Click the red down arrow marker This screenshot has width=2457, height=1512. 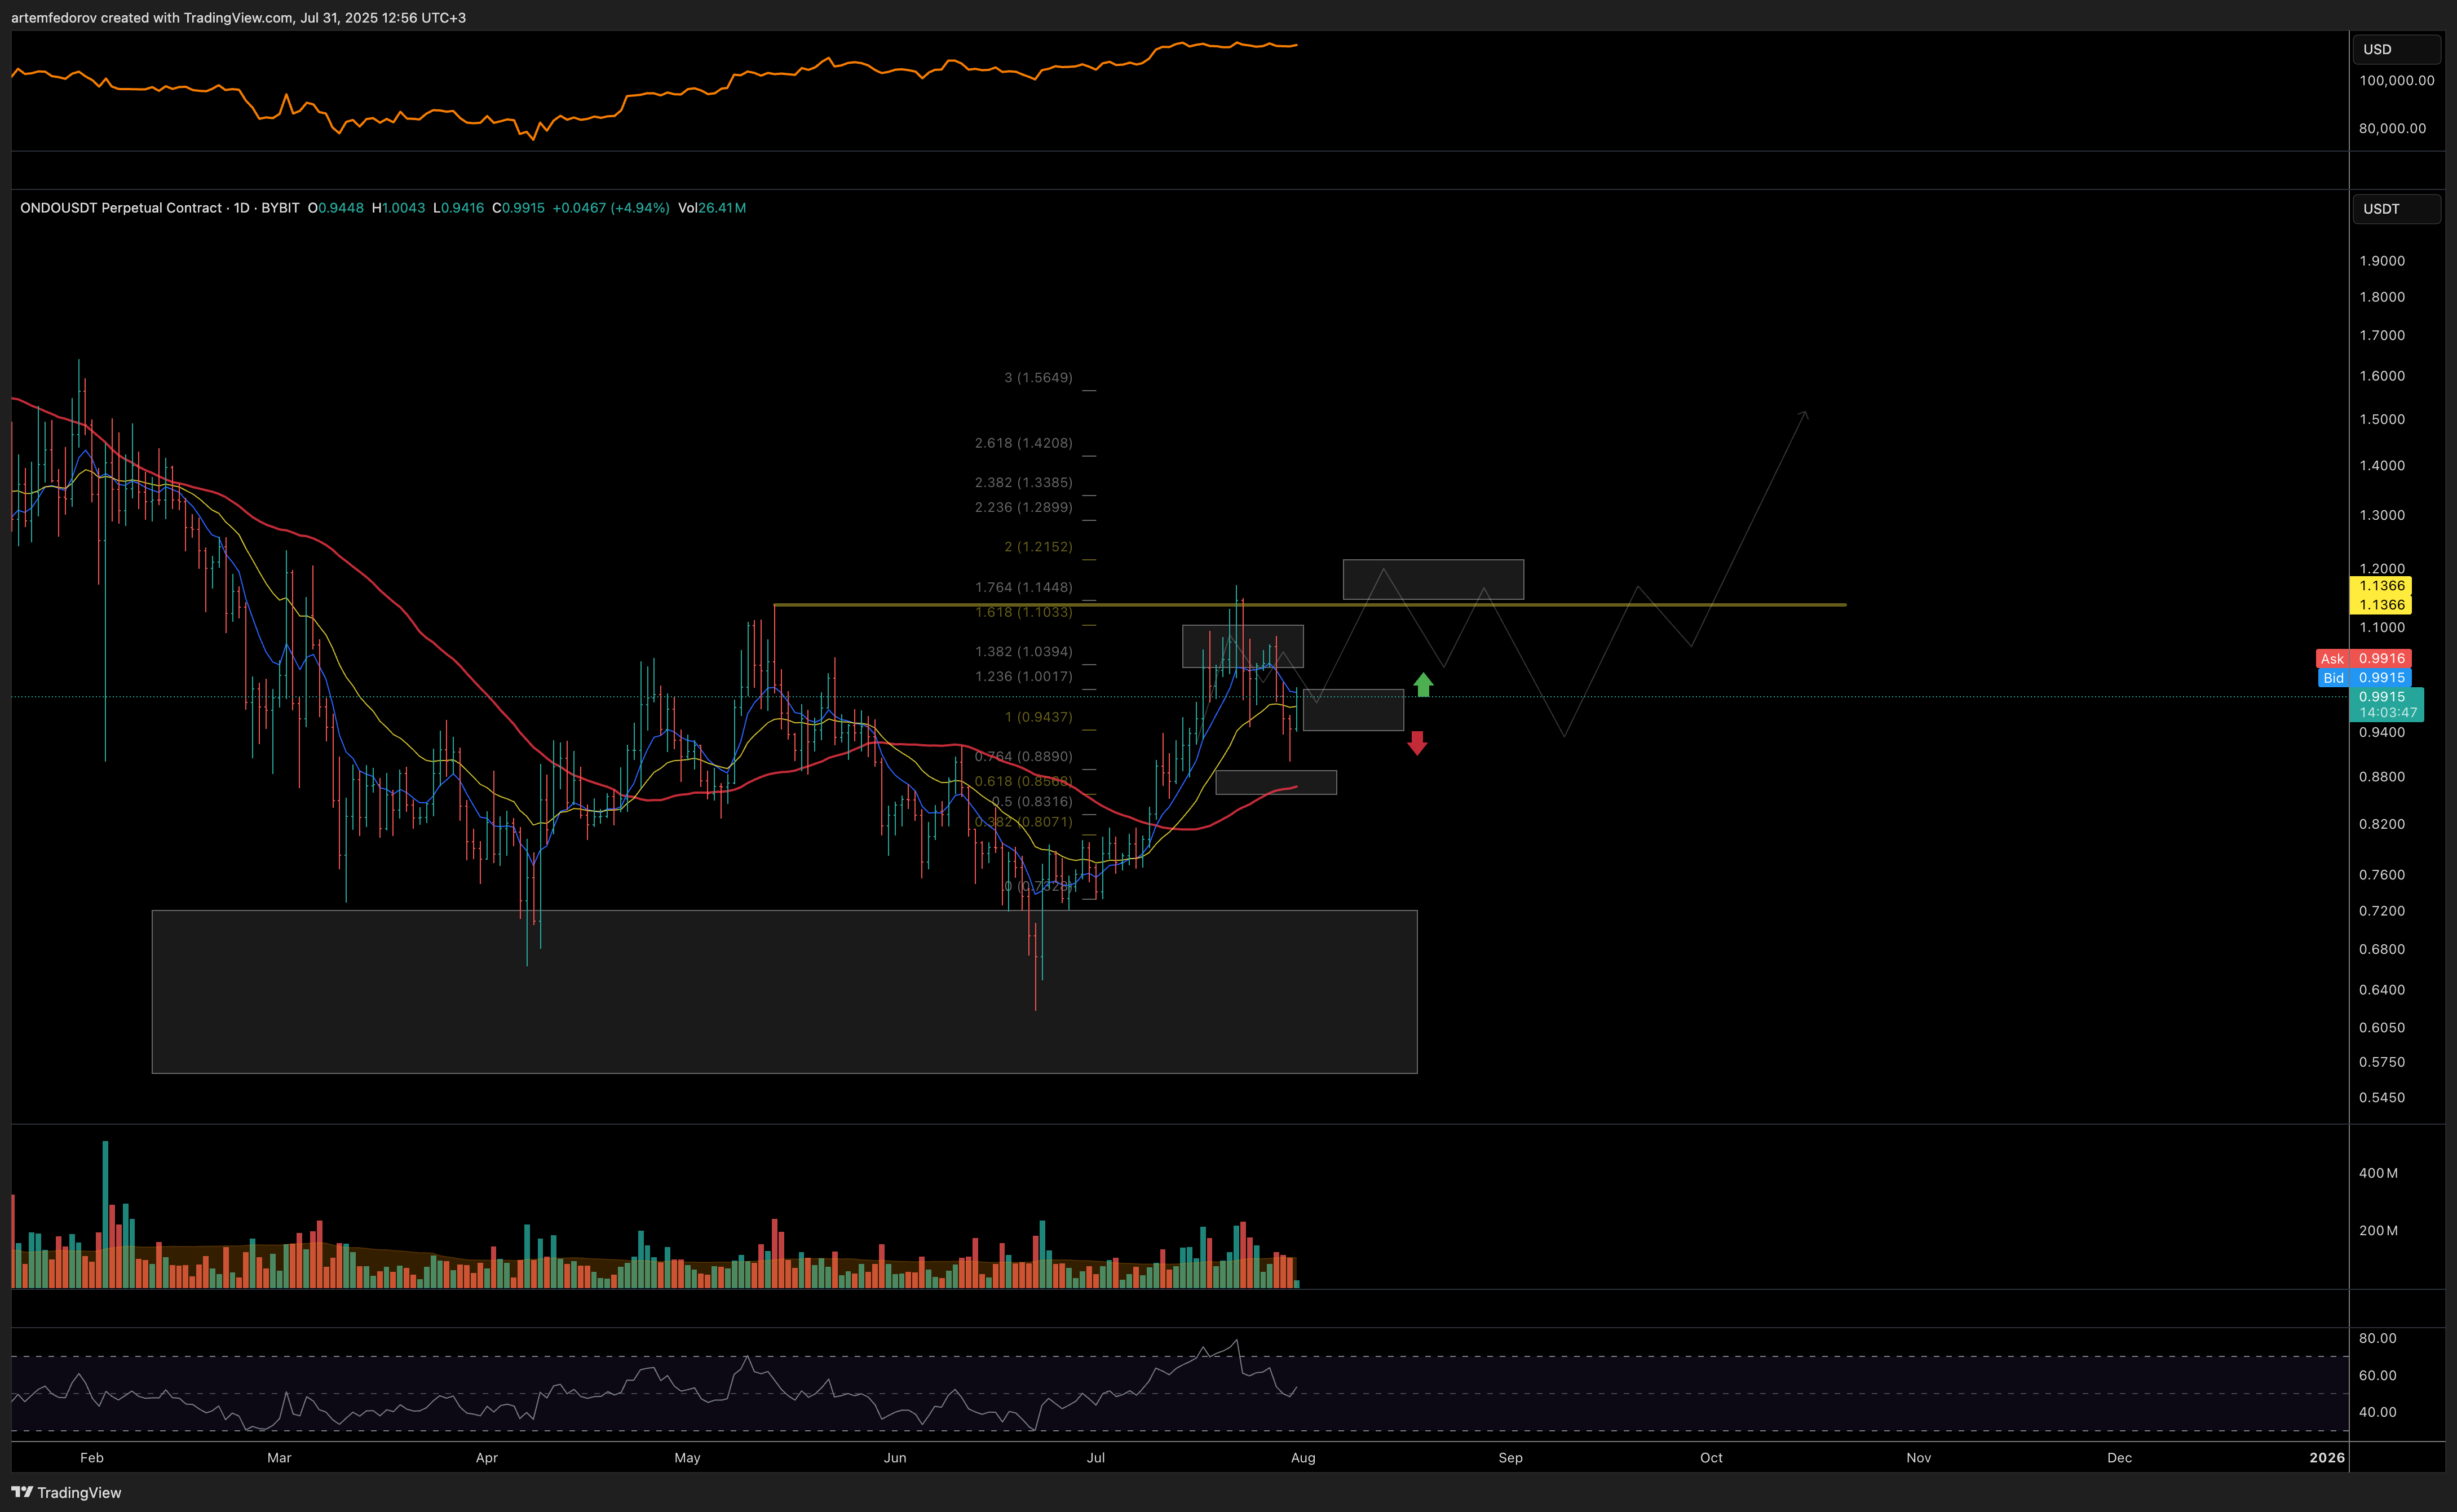pyautogui.click(x=1417, y=743)
